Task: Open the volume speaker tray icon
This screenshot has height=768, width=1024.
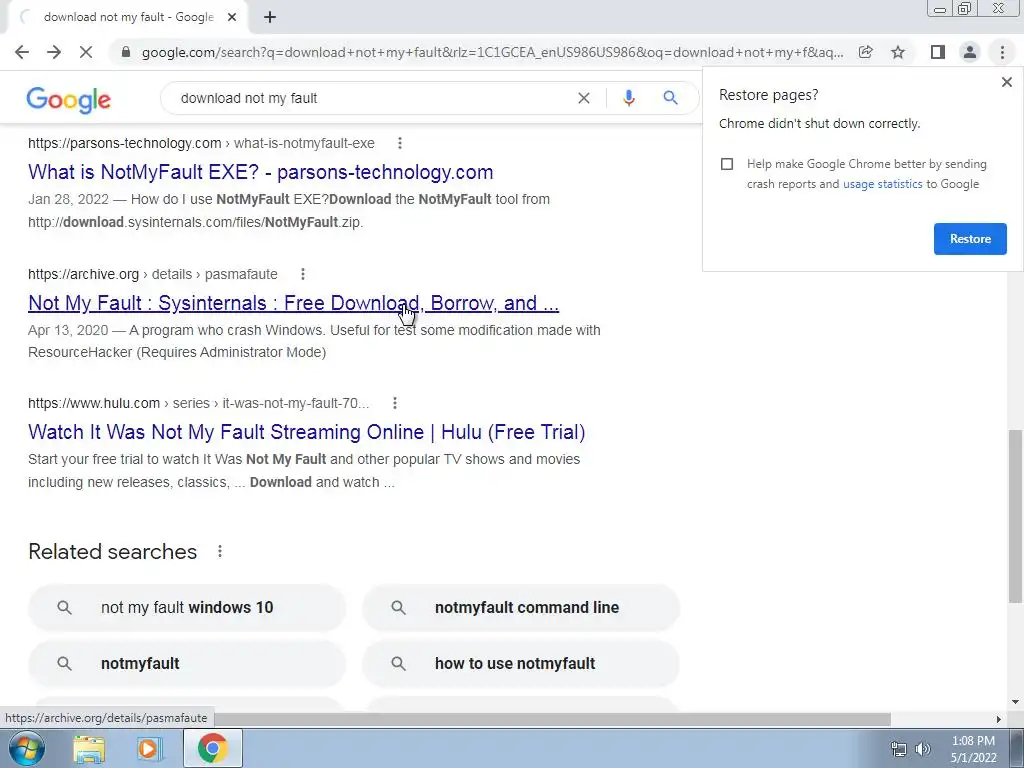Action: pos(923,750)
